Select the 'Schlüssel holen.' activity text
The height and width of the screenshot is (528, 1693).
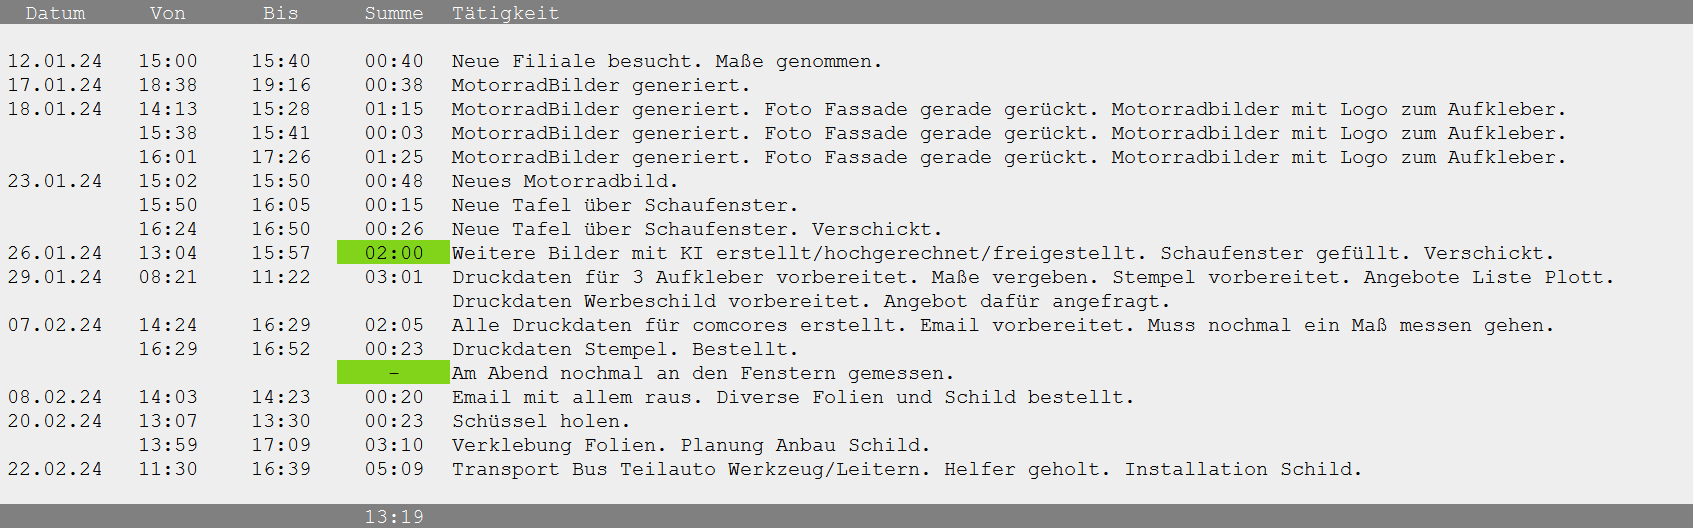(541, 421)
